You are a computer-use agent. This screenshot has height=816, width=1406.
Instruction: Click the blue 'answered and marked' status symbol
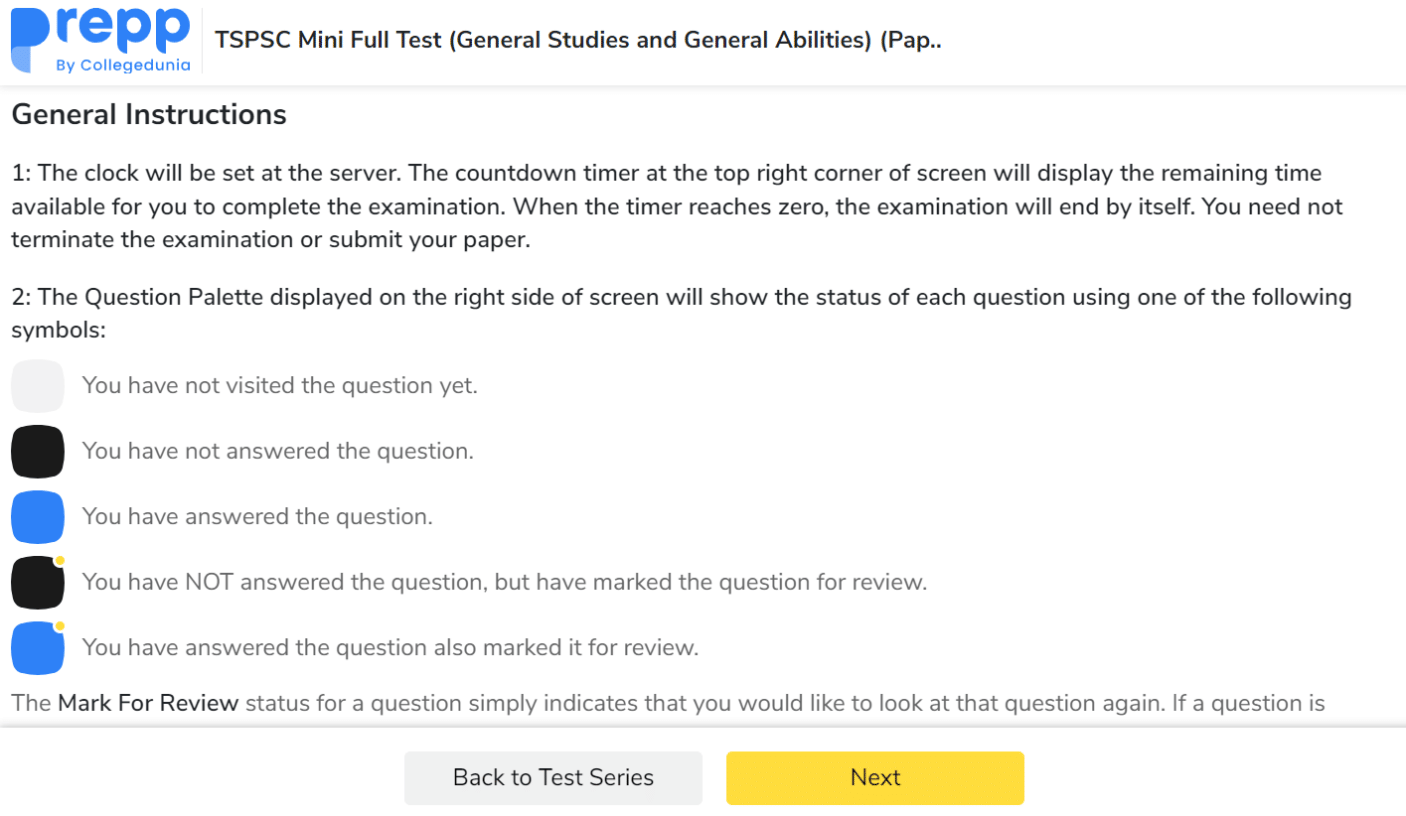point(36,647)
